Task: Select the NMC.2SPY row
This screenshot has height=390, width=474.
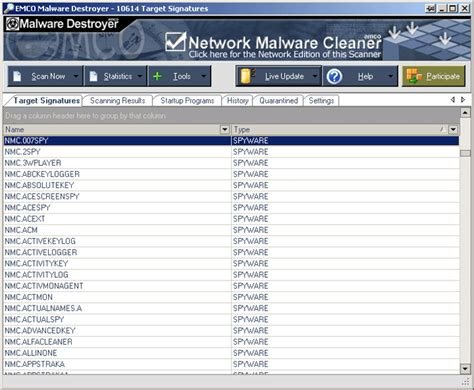Action: [231, 152]
